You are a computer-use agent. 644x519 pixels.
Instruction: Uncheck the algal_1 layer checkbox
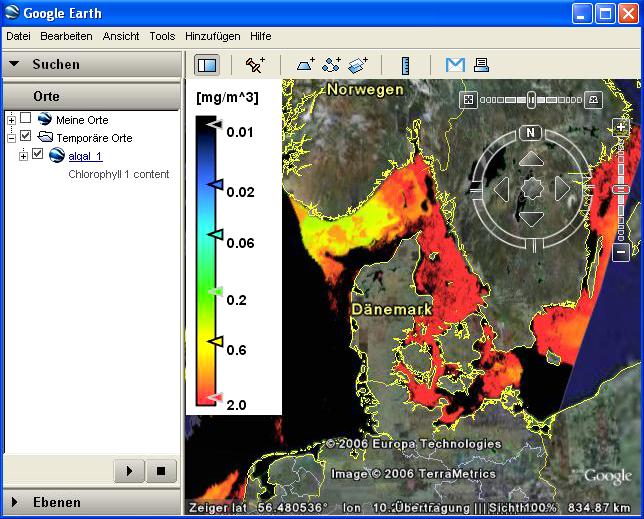pos(38,155)
